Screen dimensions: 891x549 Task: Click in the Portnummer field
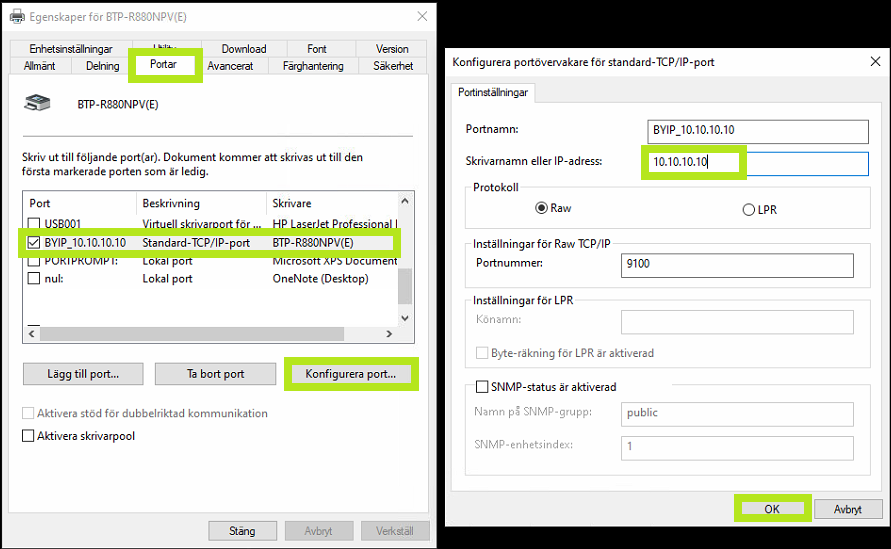pyautogui.click(x=736, y=264)
